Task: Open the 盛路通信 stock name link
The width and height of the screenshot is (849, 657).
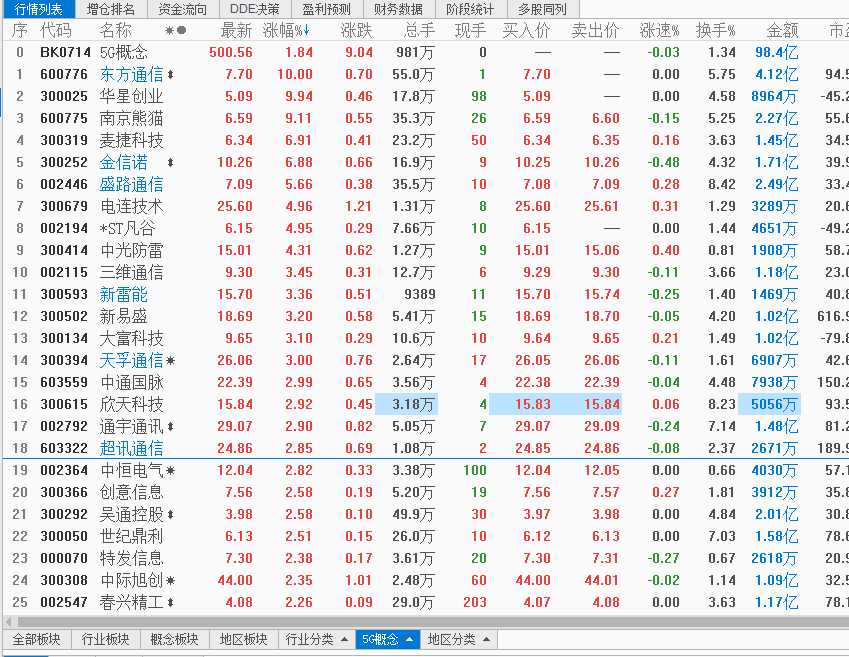Action: [x=132, y=185]
